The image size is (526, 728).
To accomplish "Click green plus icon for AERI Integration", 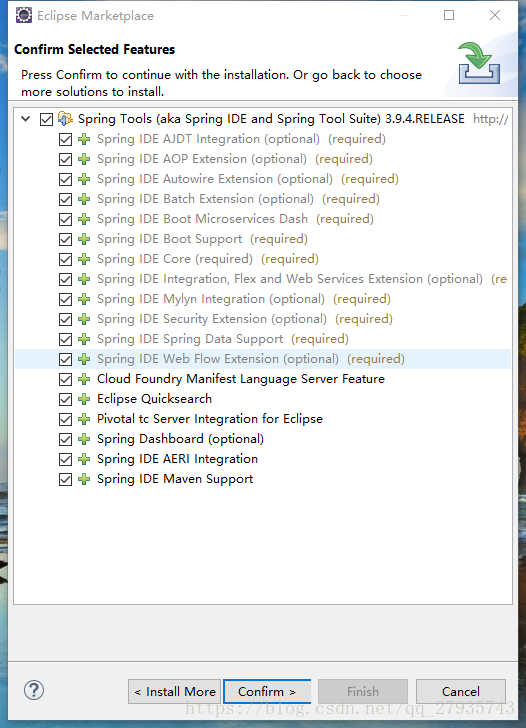I will (x=84, y=459).
